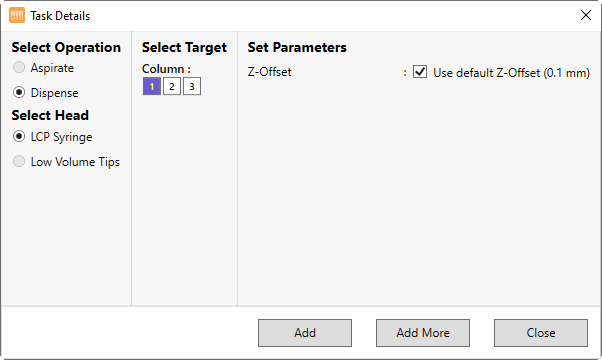Click the Task Details title text
This screenshot has width=602, height=360.
coord(60,16)
